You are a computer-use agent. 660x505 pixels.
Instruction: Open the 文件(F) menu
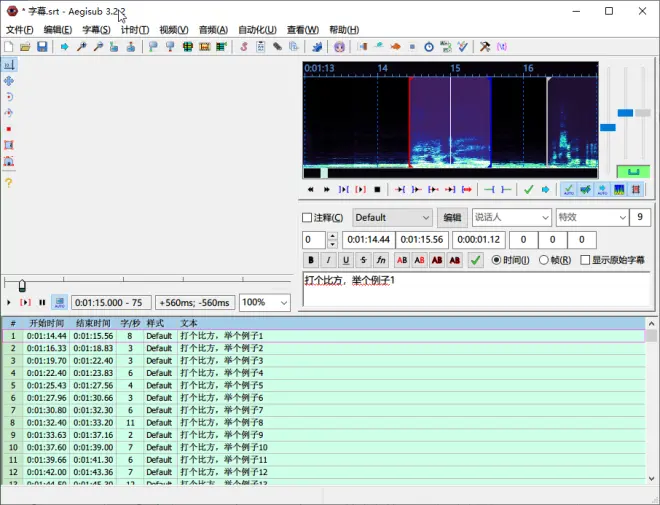click(x=20, y=30)
